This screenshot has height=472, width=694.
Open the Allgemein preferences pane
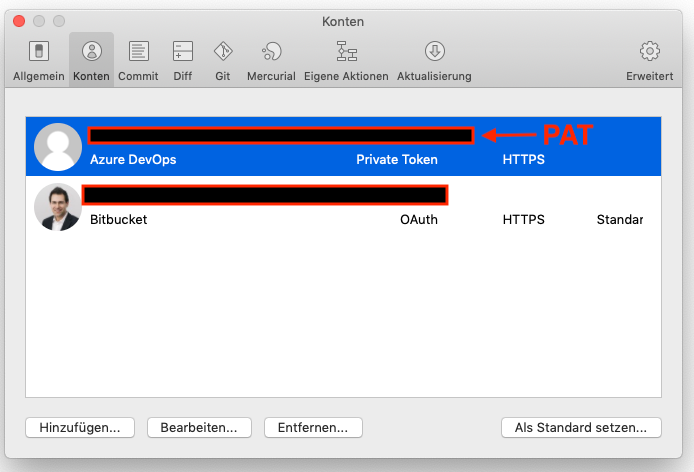[39, 60]
